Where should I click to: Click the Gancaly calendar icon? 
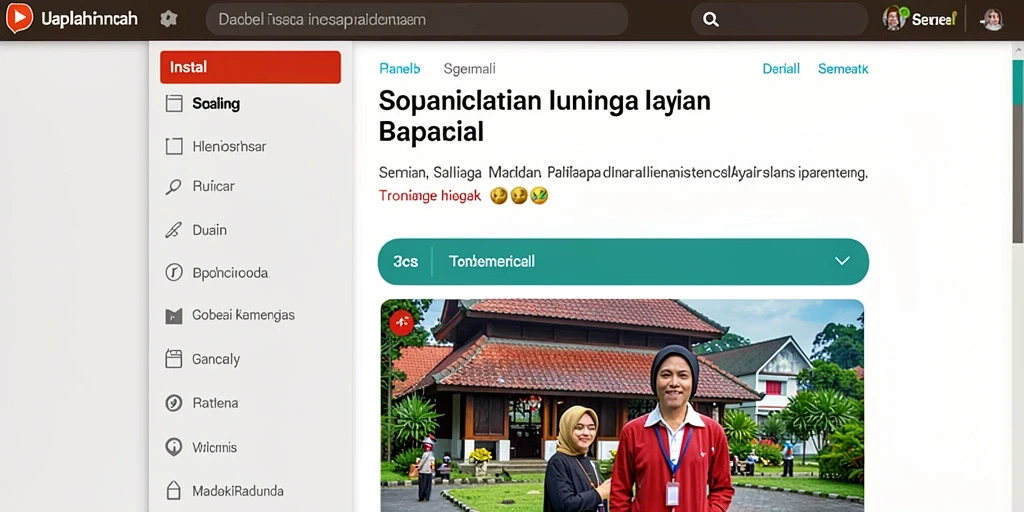pyautogui.click(x=174, y=359)
